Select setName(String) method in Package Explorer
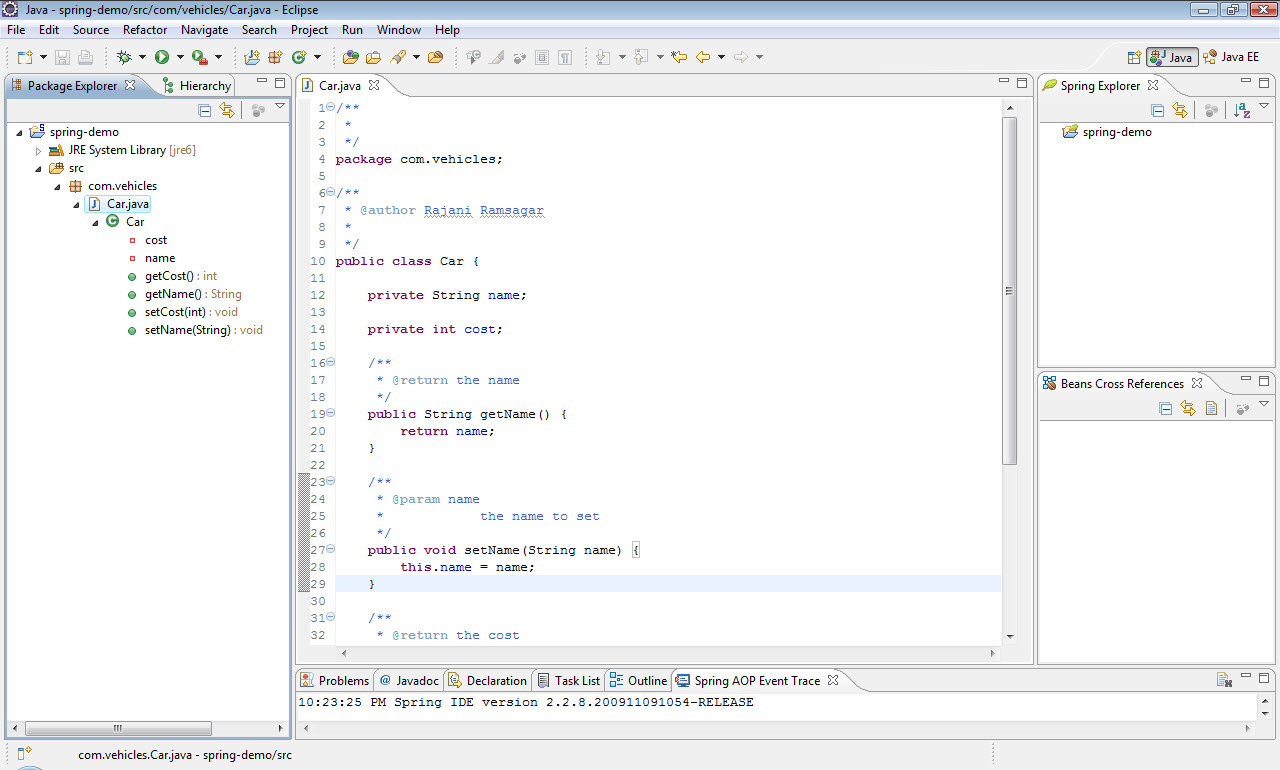 pyautogui.click(x=204, y=330)
